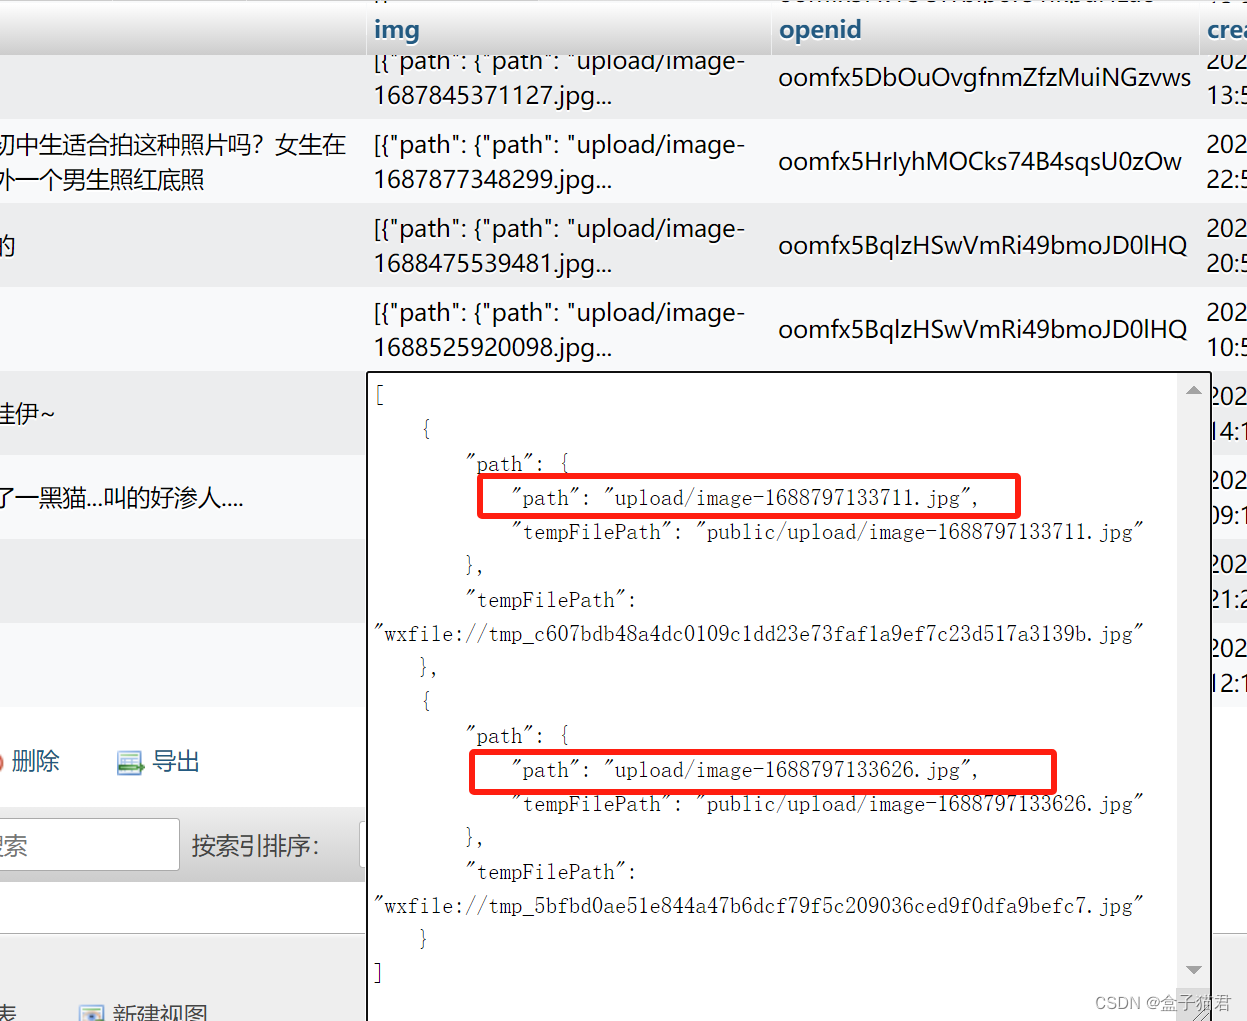The image size is (1247, 1021).
Task: Sort by the openid column header
Action: coord(820,29)
